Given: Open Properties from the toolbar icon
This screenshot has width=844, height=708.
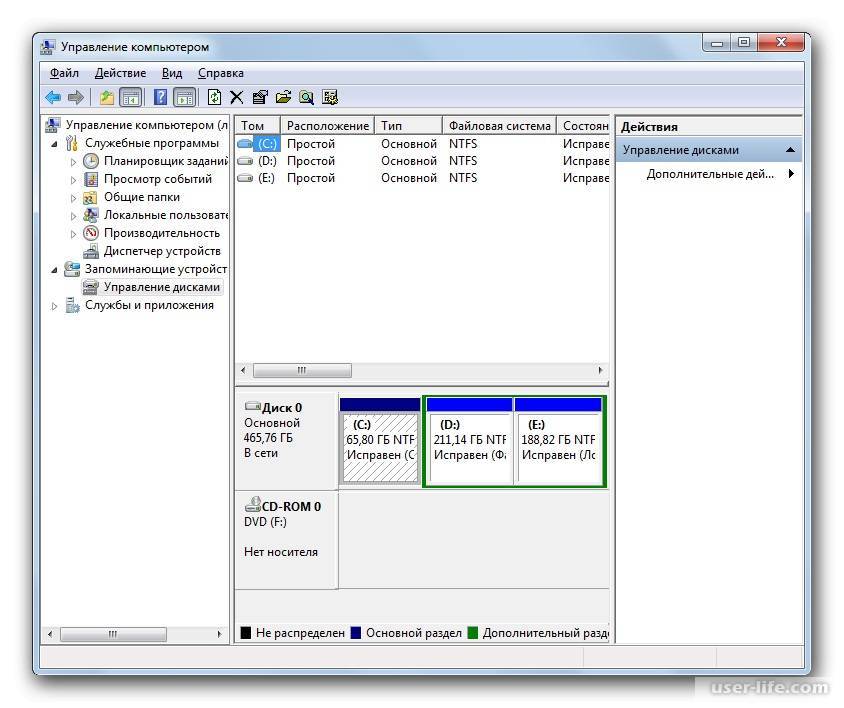Looking at the screenshot, I should click(260, 97).
